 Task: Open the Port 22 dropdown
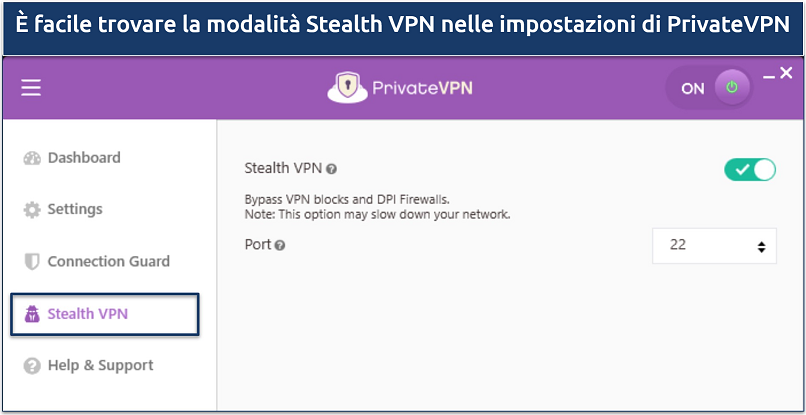click(713, 245)
